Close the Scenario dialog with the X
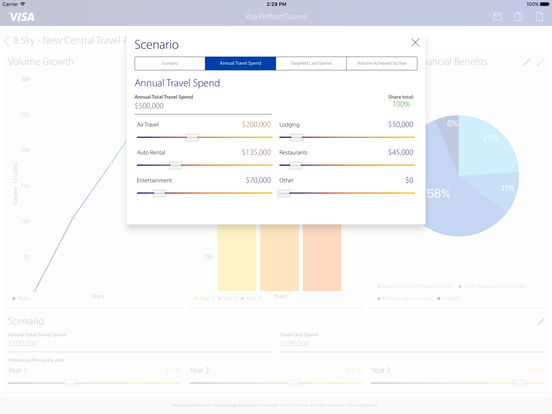Viewport: 552px width, 414px height. (x=415, y=43)
